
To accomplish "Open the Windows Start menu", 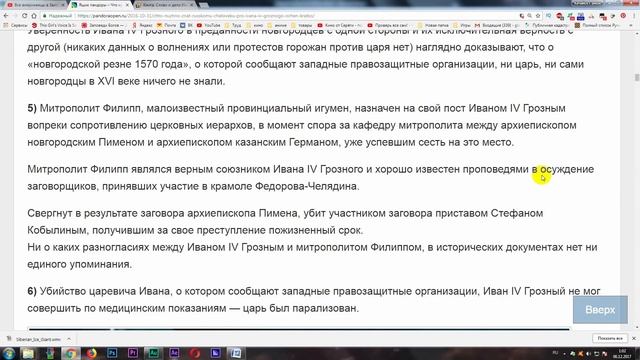I will [8, 353].
